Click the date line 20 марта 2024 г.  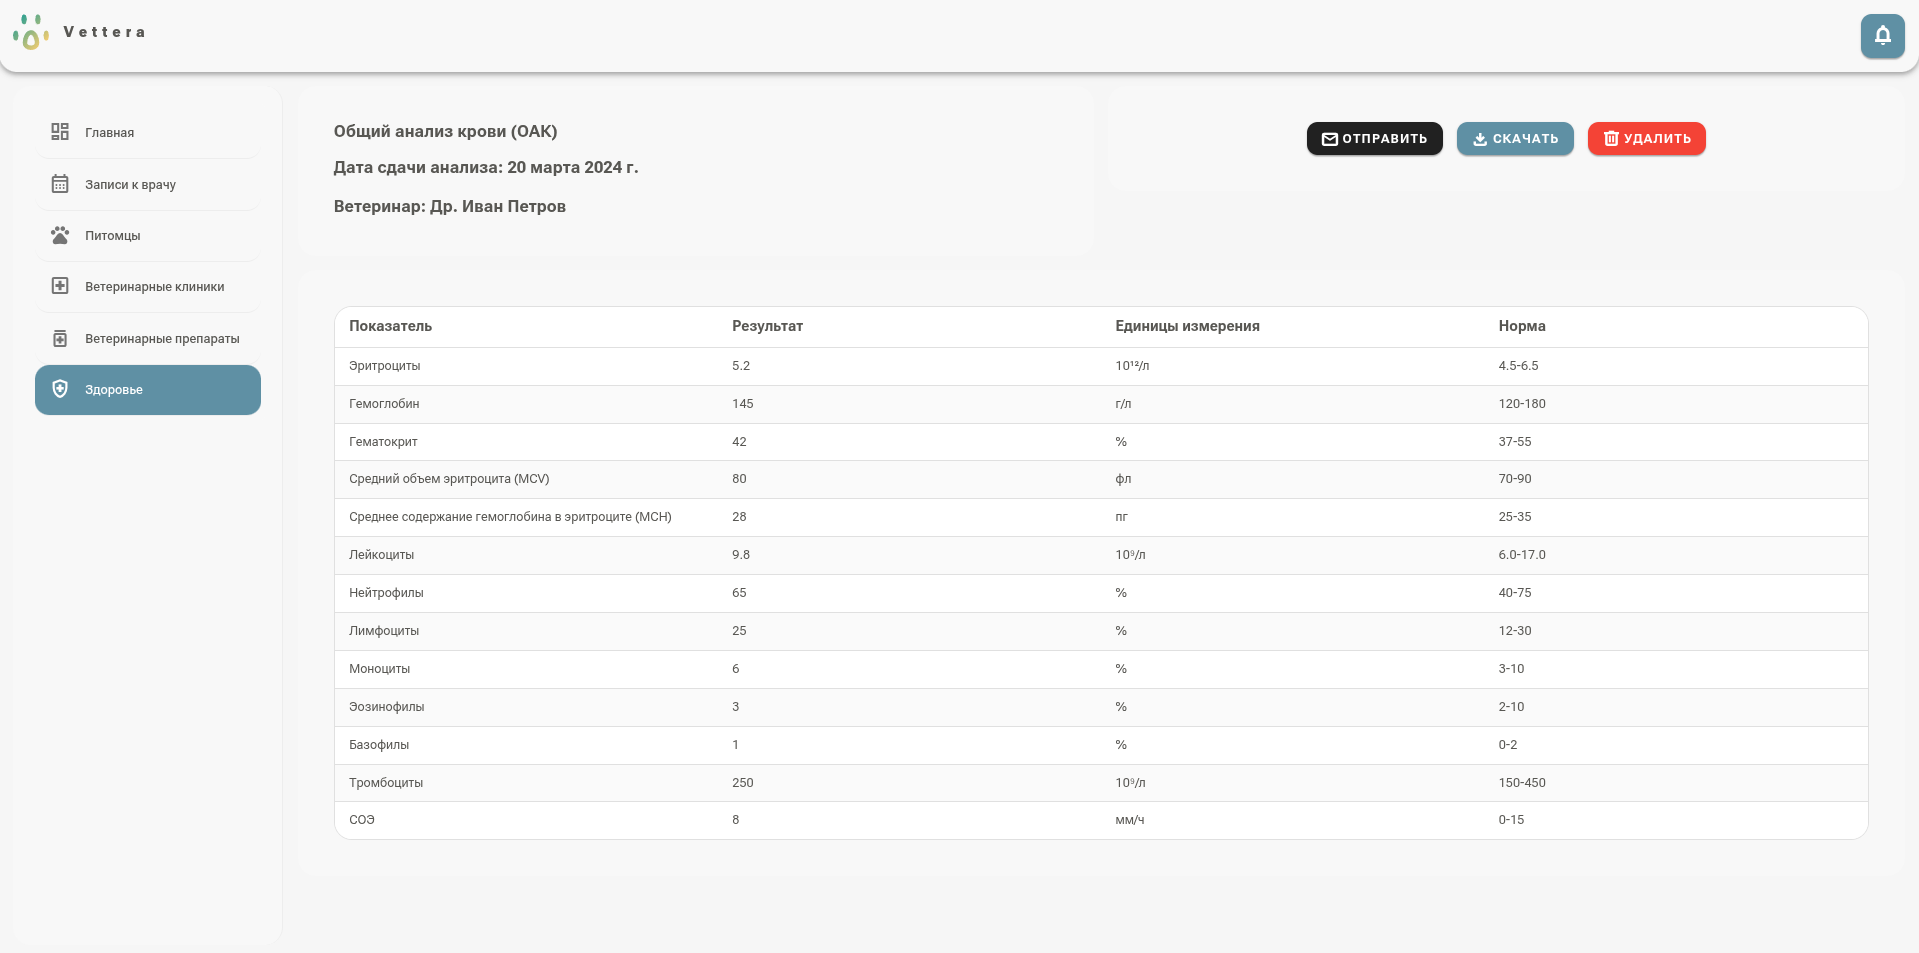point(486,168)
